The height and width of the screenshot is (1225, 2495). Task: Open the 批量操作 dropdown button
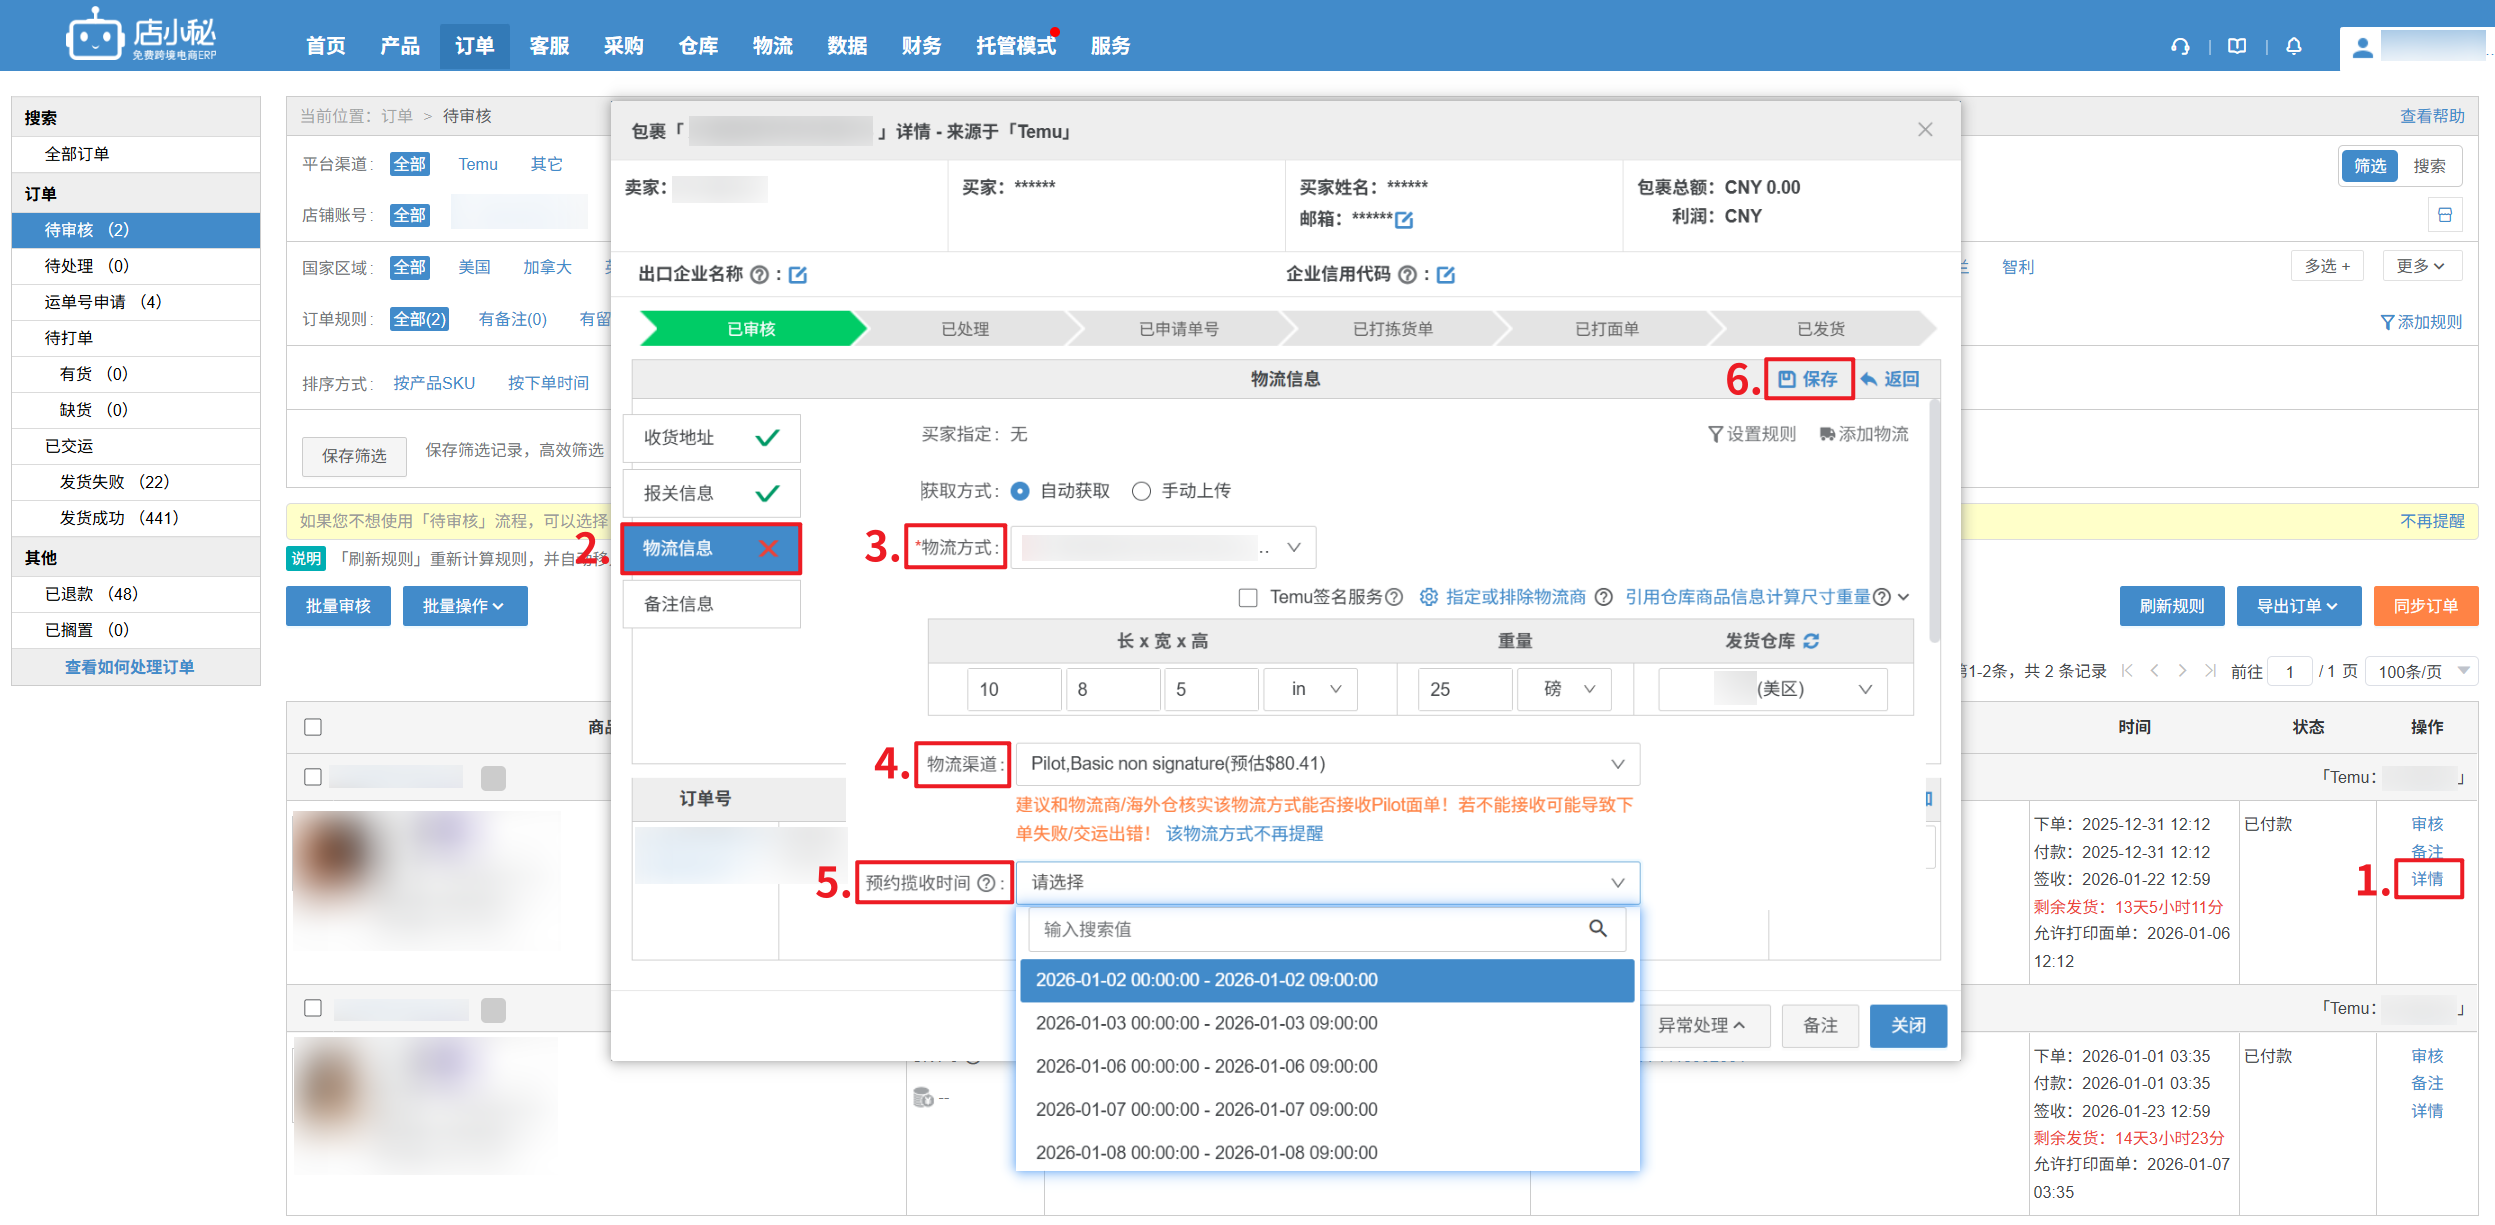(464, 606)
